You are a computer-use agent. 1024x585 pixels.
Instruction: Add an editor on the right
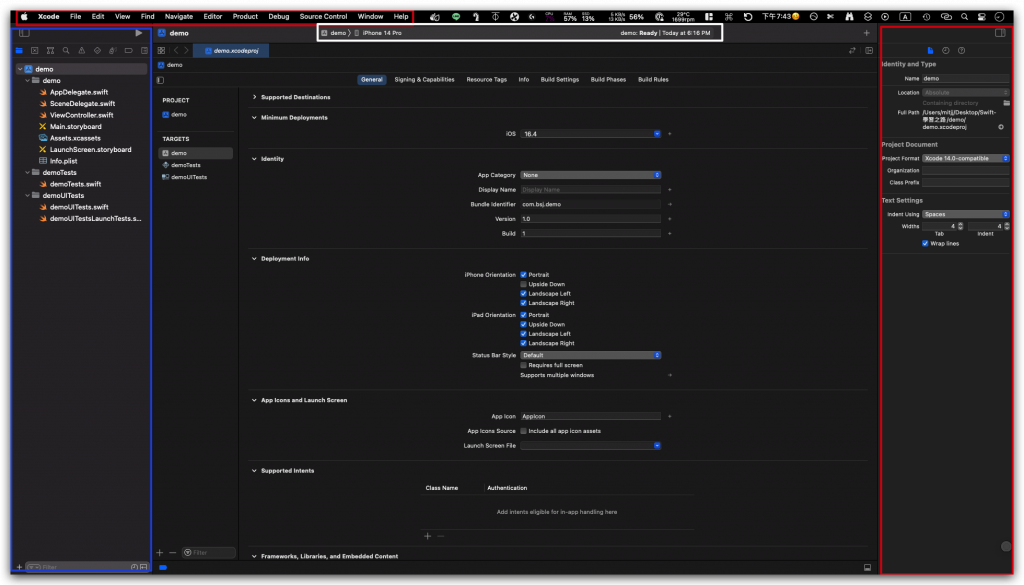(x=869, y=50)
